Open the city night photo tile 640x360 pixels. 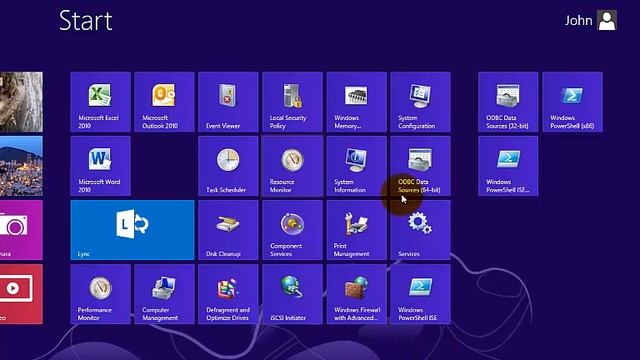click(21, 166)
